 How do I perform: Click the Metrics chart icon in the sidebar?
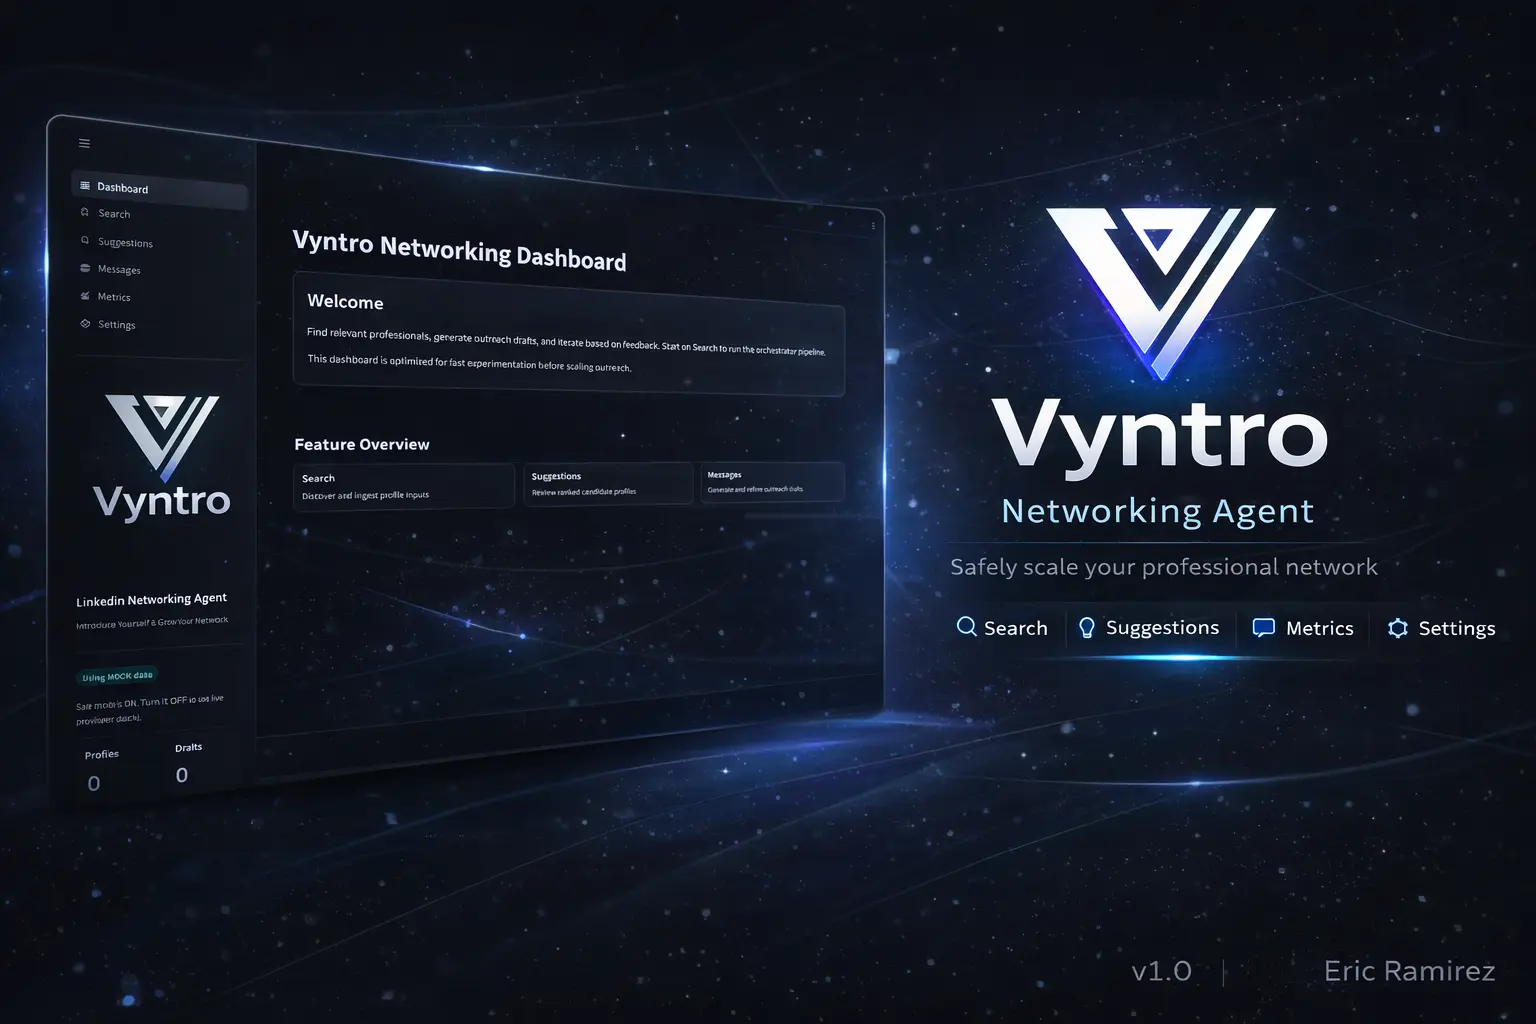click(x=87, y=296)
